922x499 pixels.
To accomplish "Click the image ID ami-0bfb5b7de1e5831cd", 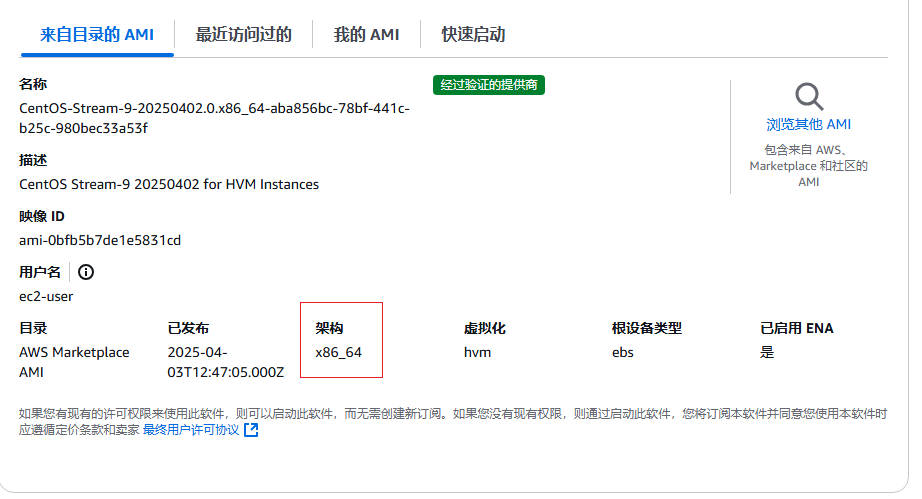I will click(100, 240).
